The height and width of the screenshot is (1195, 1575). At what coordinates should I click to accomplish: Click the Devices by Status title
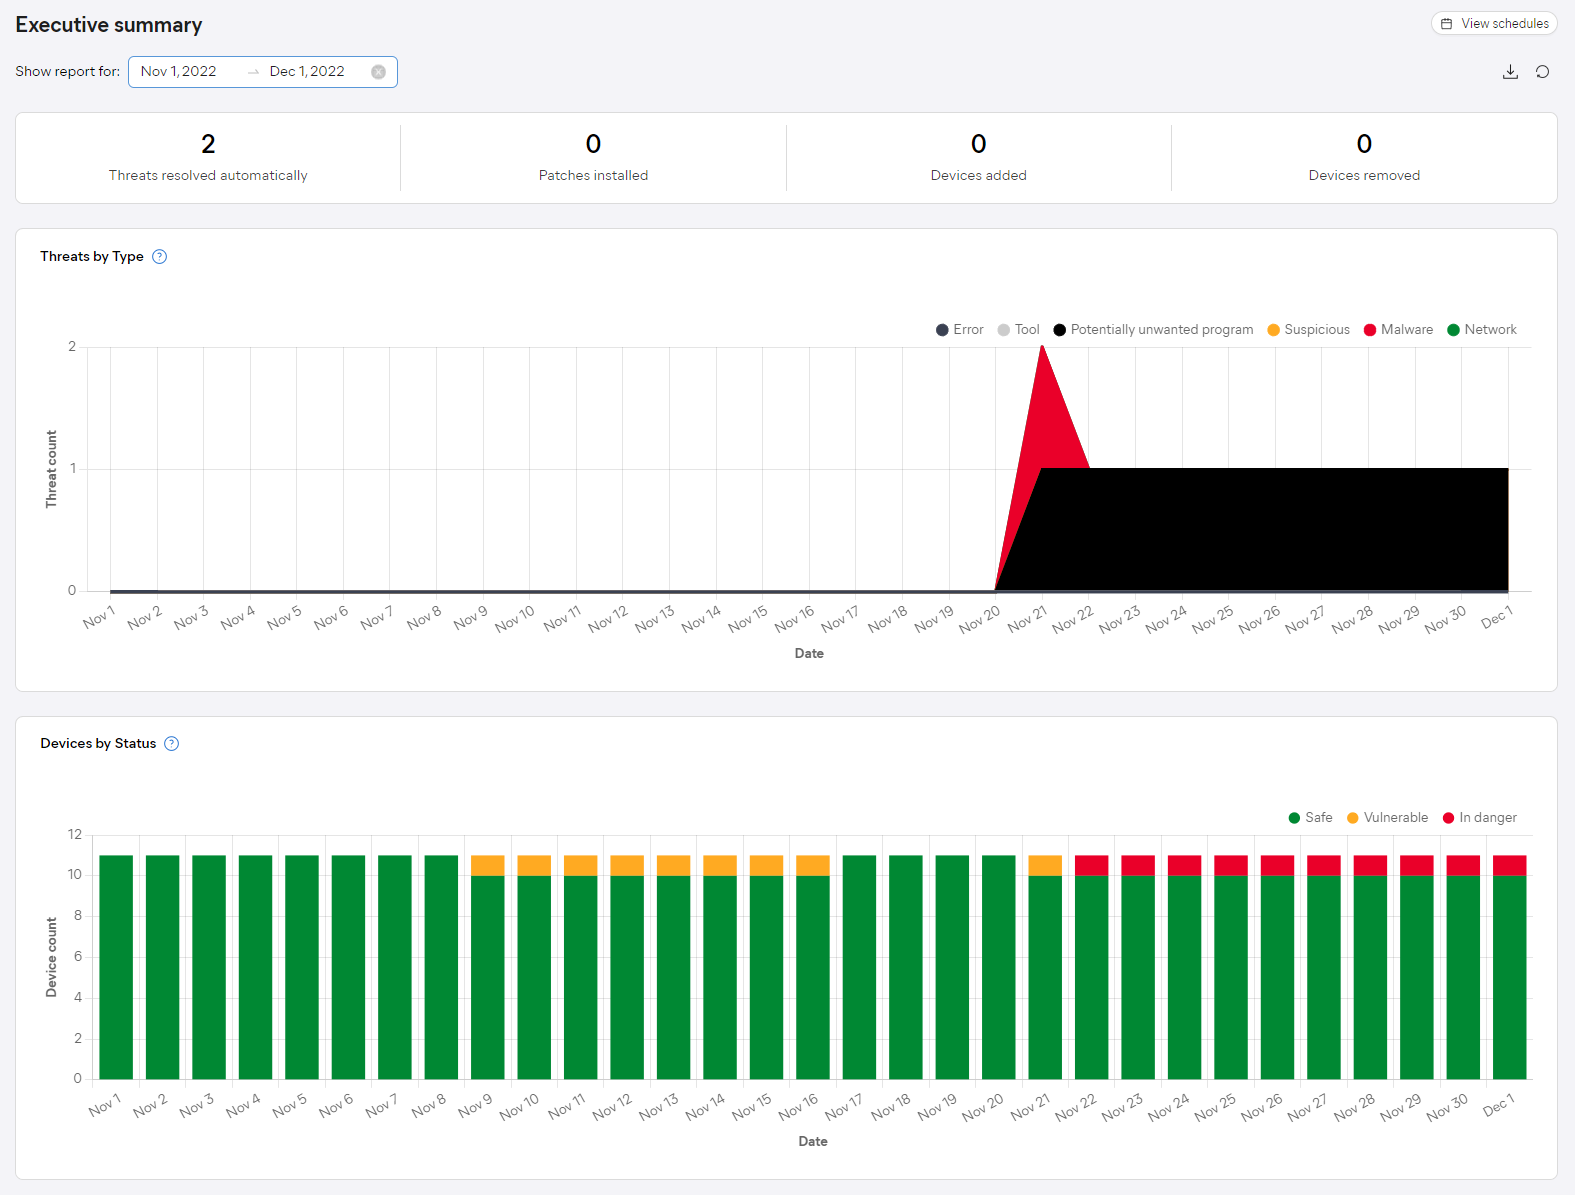98,744
